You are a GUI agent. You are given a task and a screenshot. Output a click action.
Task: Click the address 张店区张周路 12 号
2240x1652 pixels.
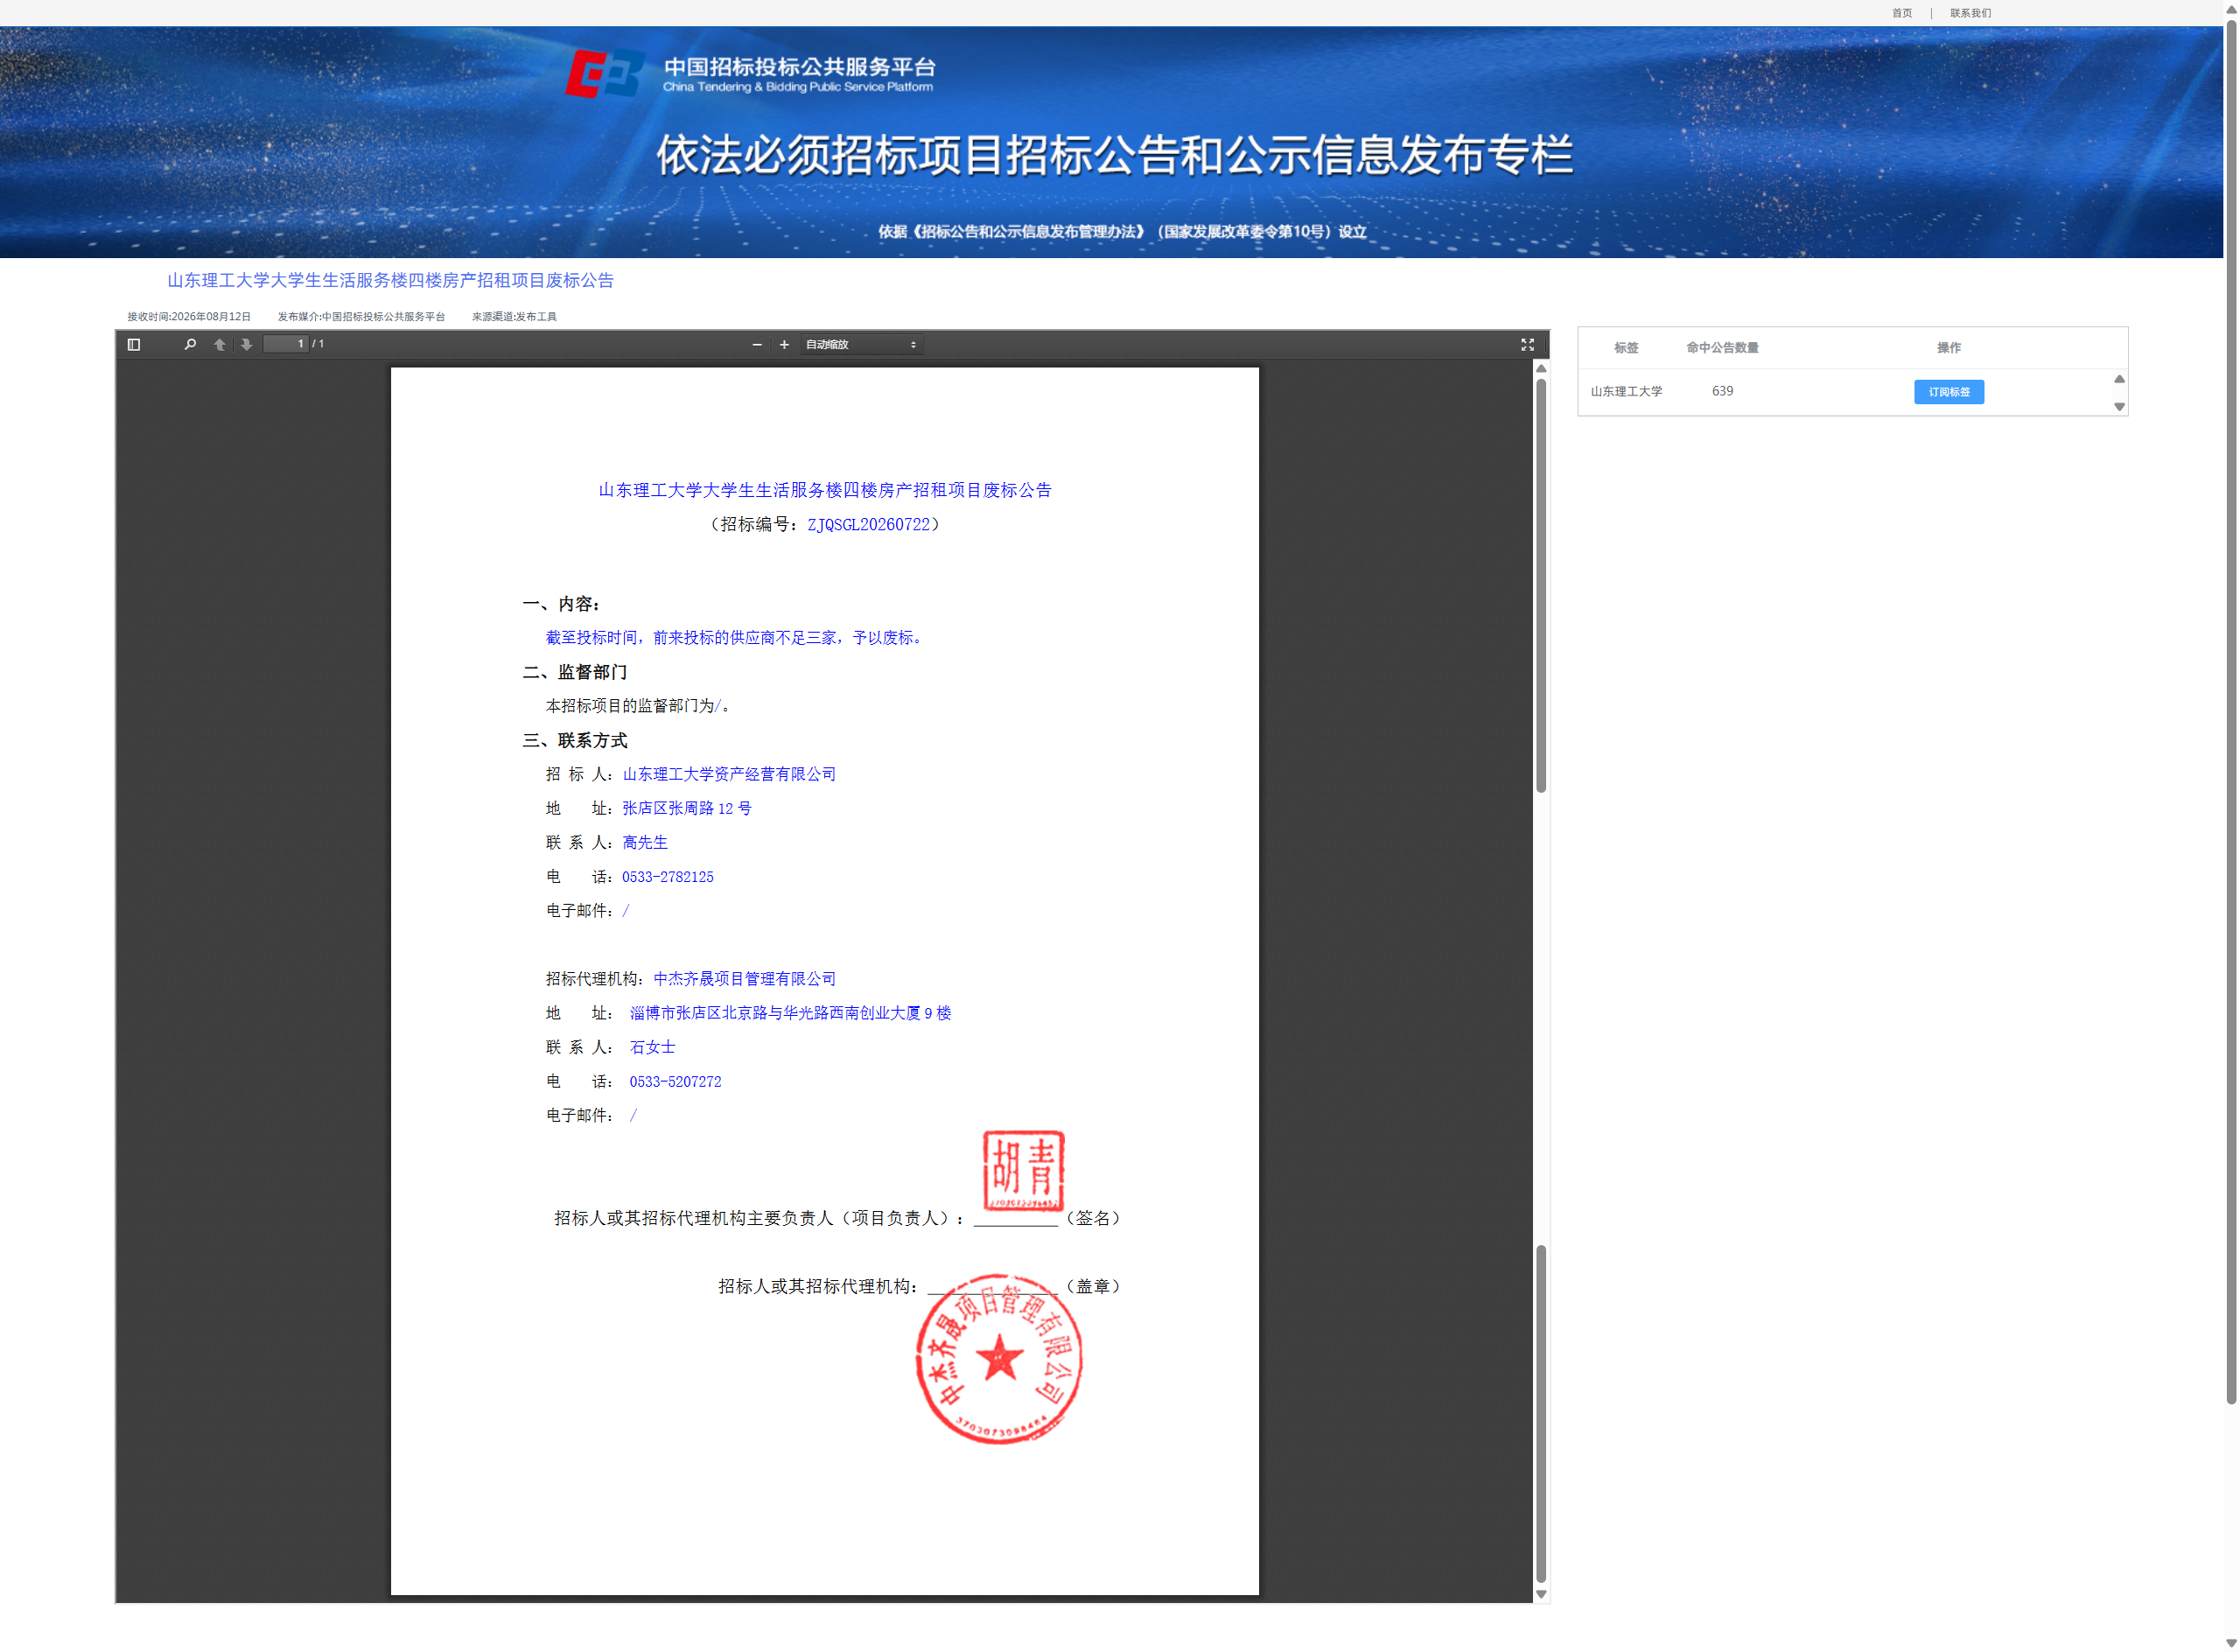pos(687,809)
